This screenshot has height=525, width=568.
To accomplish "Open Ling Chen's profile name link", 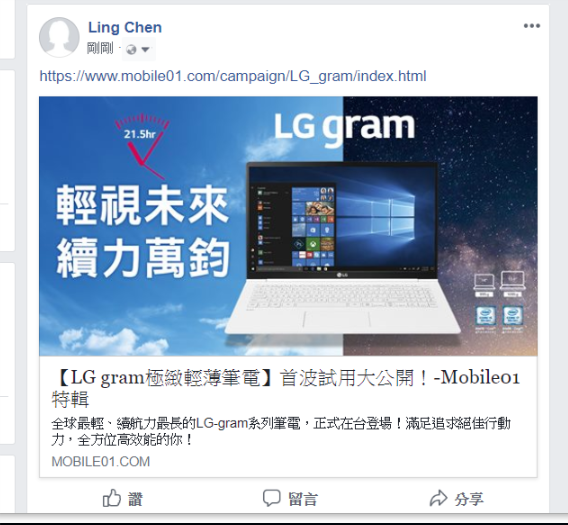I will point(125,28).
